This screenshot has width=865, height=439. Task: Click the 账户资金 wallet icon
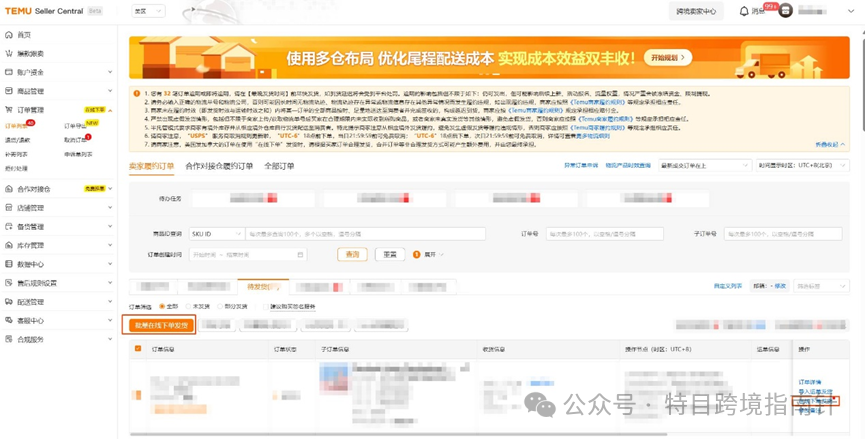(x=8, y=72)
